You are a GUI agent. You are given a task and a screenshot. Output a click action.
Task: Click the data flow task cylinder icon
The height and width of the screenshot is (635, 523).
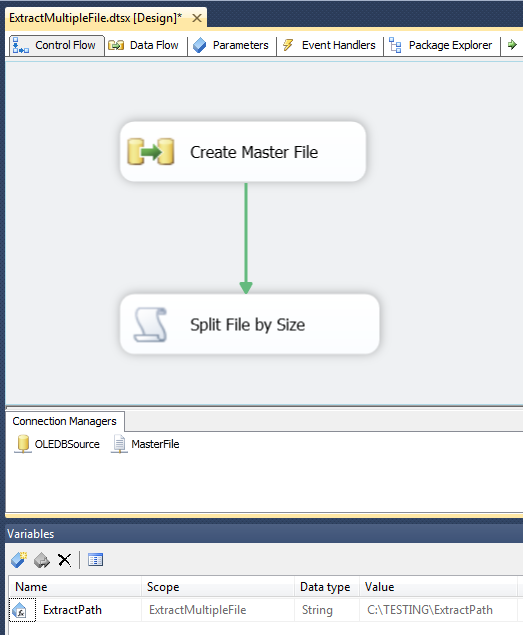151,152
